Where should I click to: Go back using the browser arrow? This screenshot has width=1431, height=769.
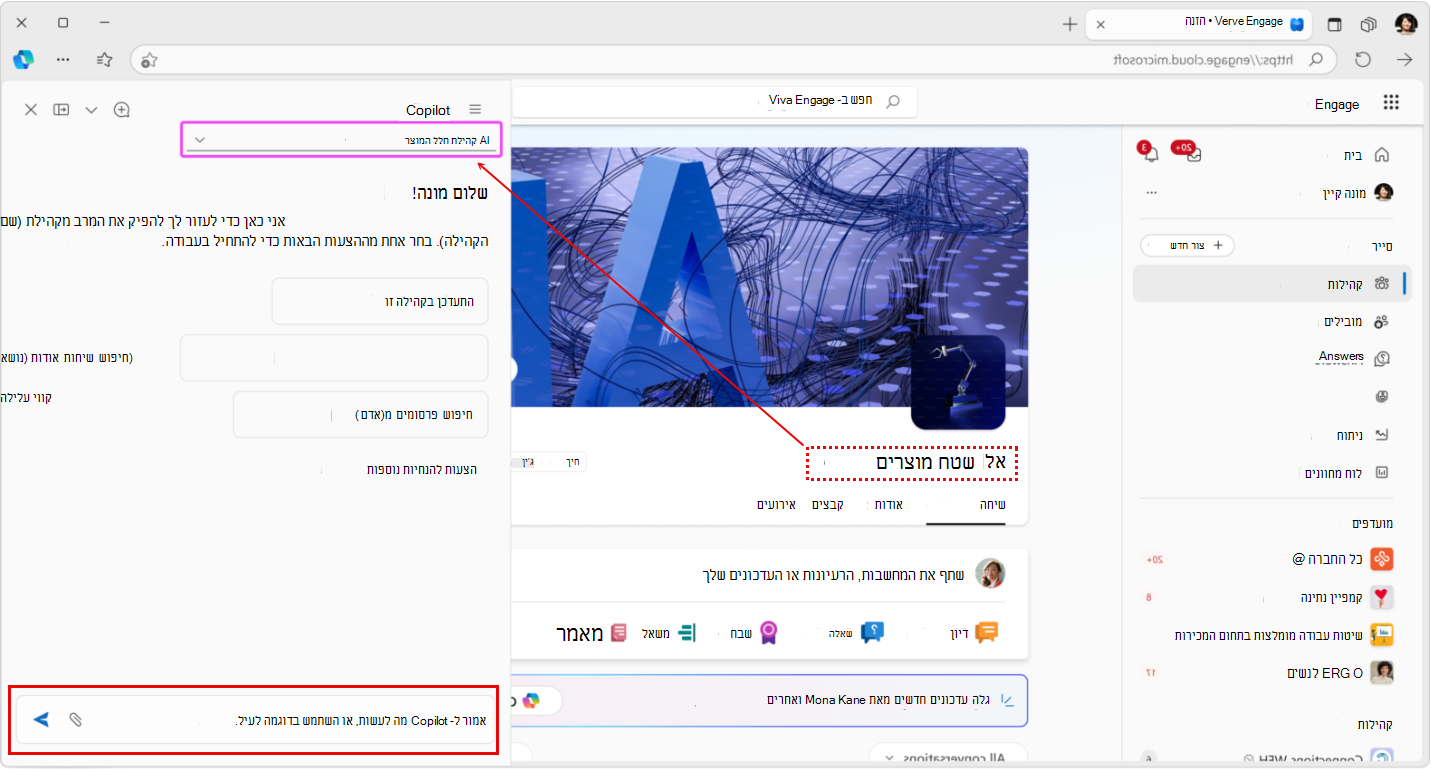(1404, 60)
